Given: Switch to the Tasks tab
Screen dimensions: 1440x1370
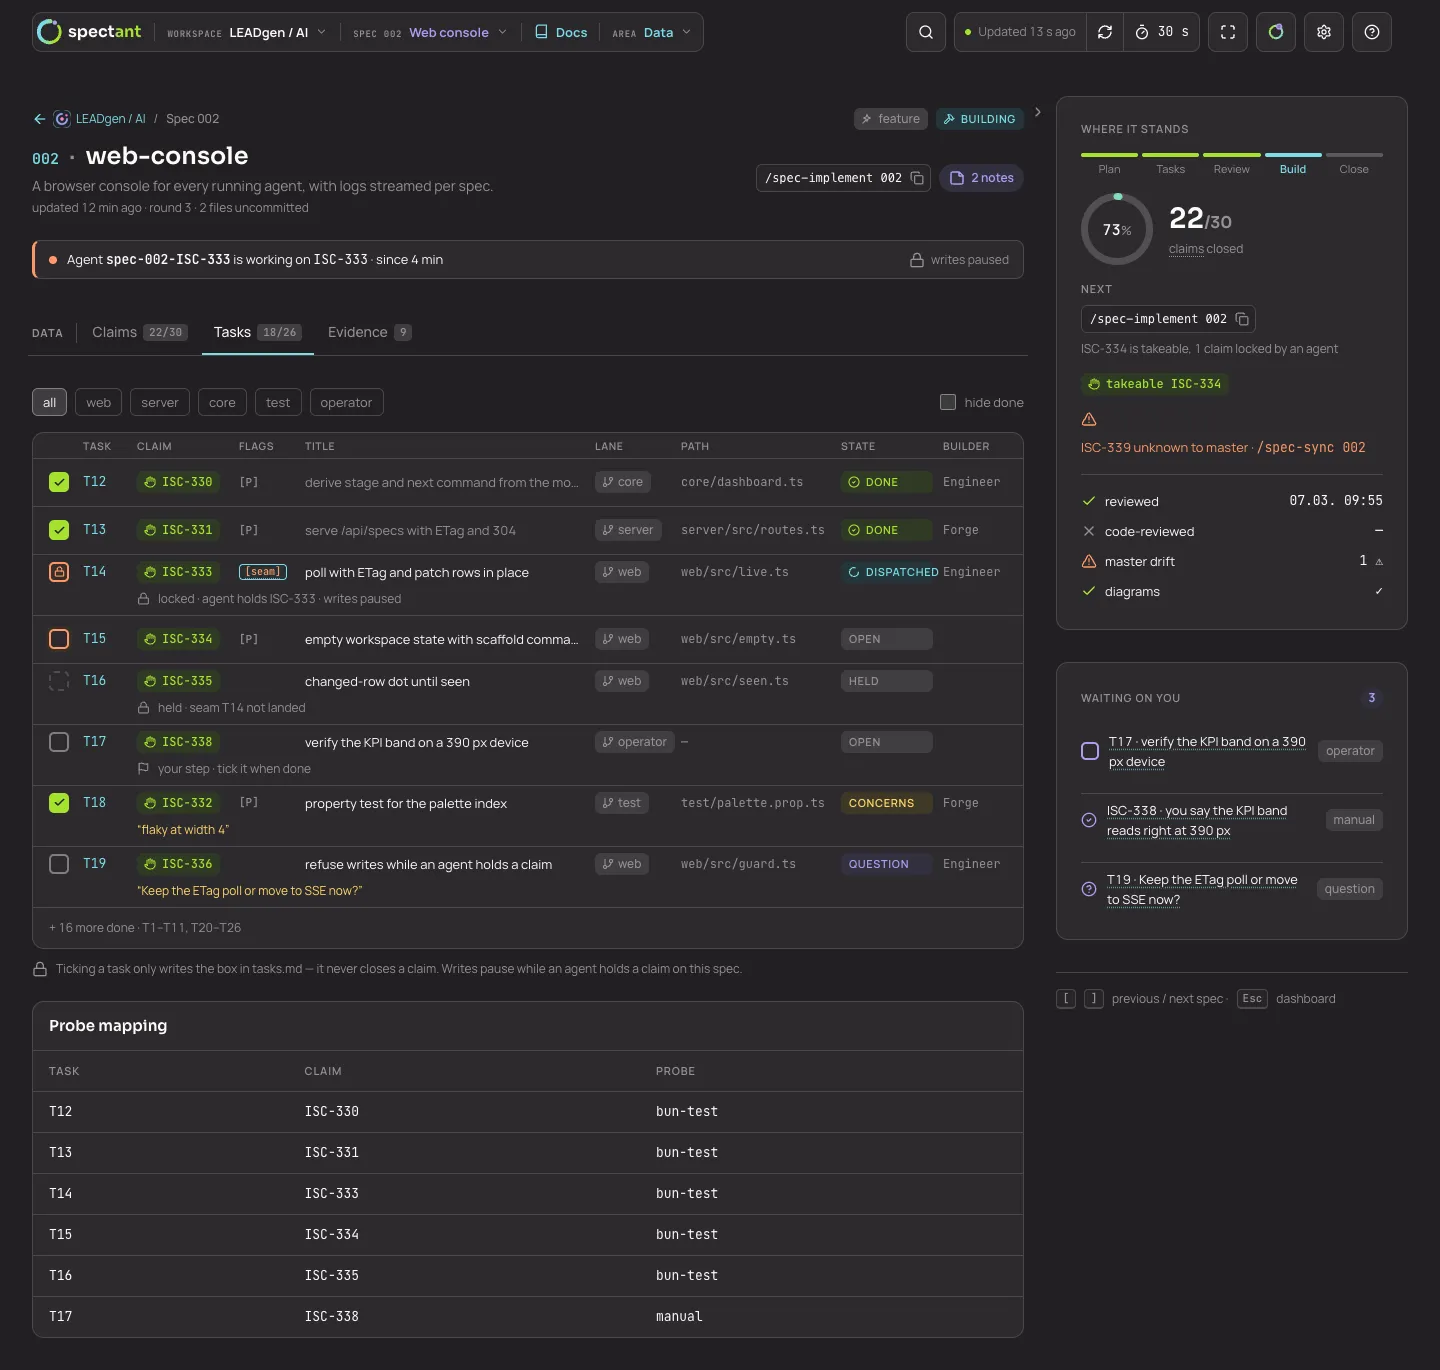Looking at the screenshot, I should pos(257,332).
